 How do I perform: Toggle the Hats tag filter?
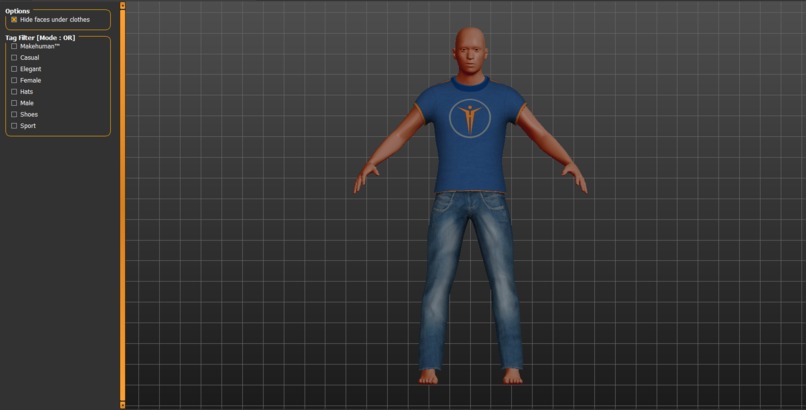14,91
